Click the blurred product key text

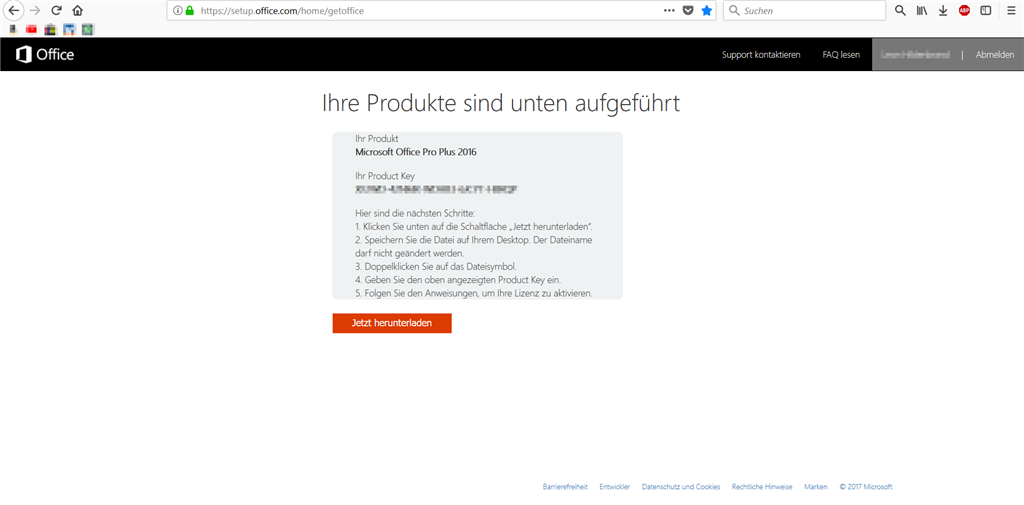[436, 189]
